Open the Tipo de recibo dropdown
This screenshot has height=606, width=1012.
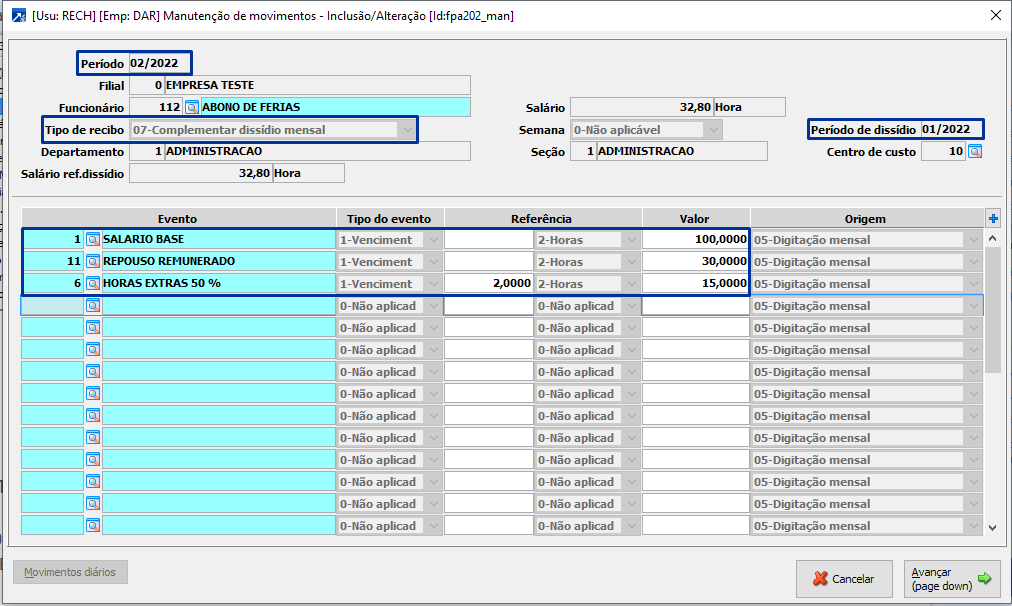[x=407, y=130]
